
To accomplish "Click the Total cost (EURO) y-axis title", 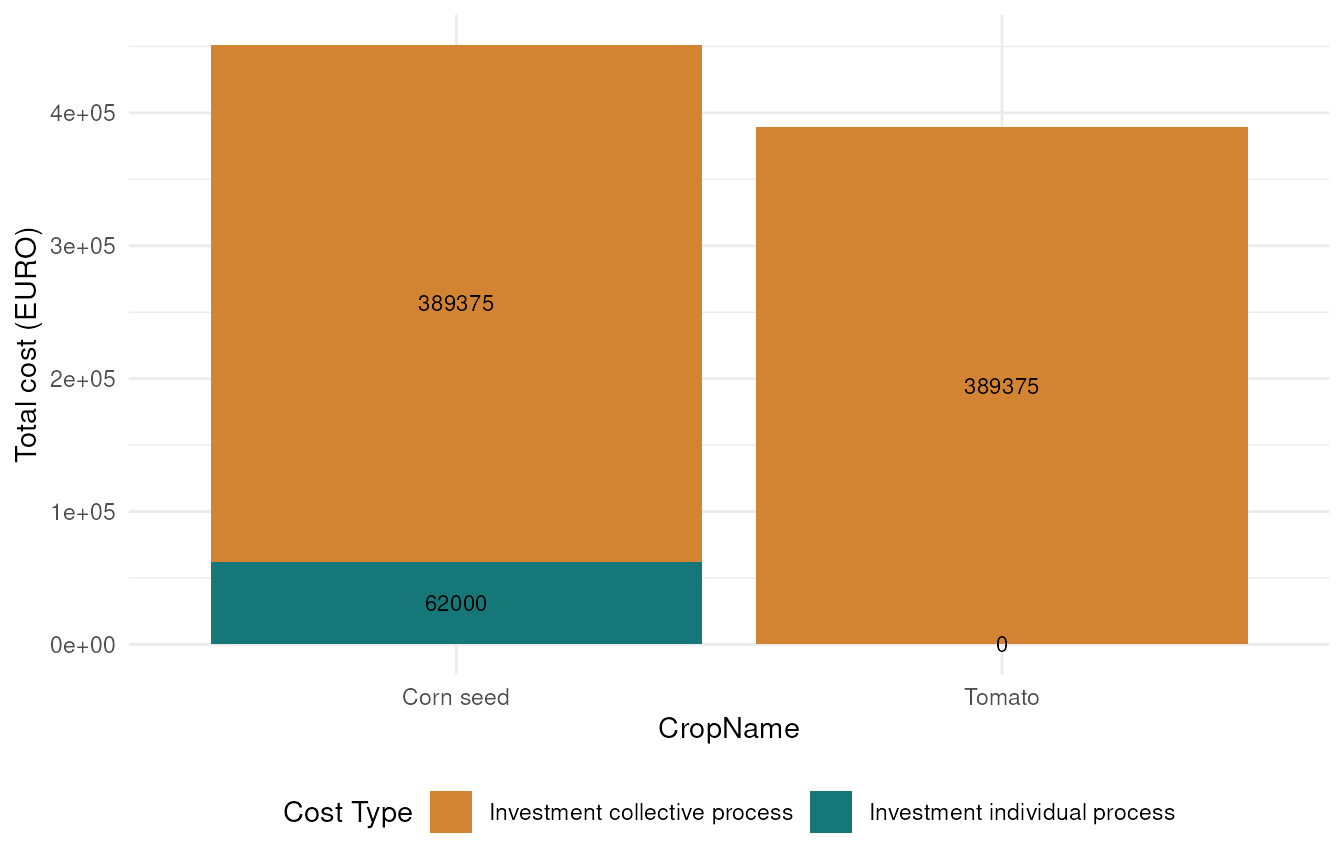I will (27, 345).
